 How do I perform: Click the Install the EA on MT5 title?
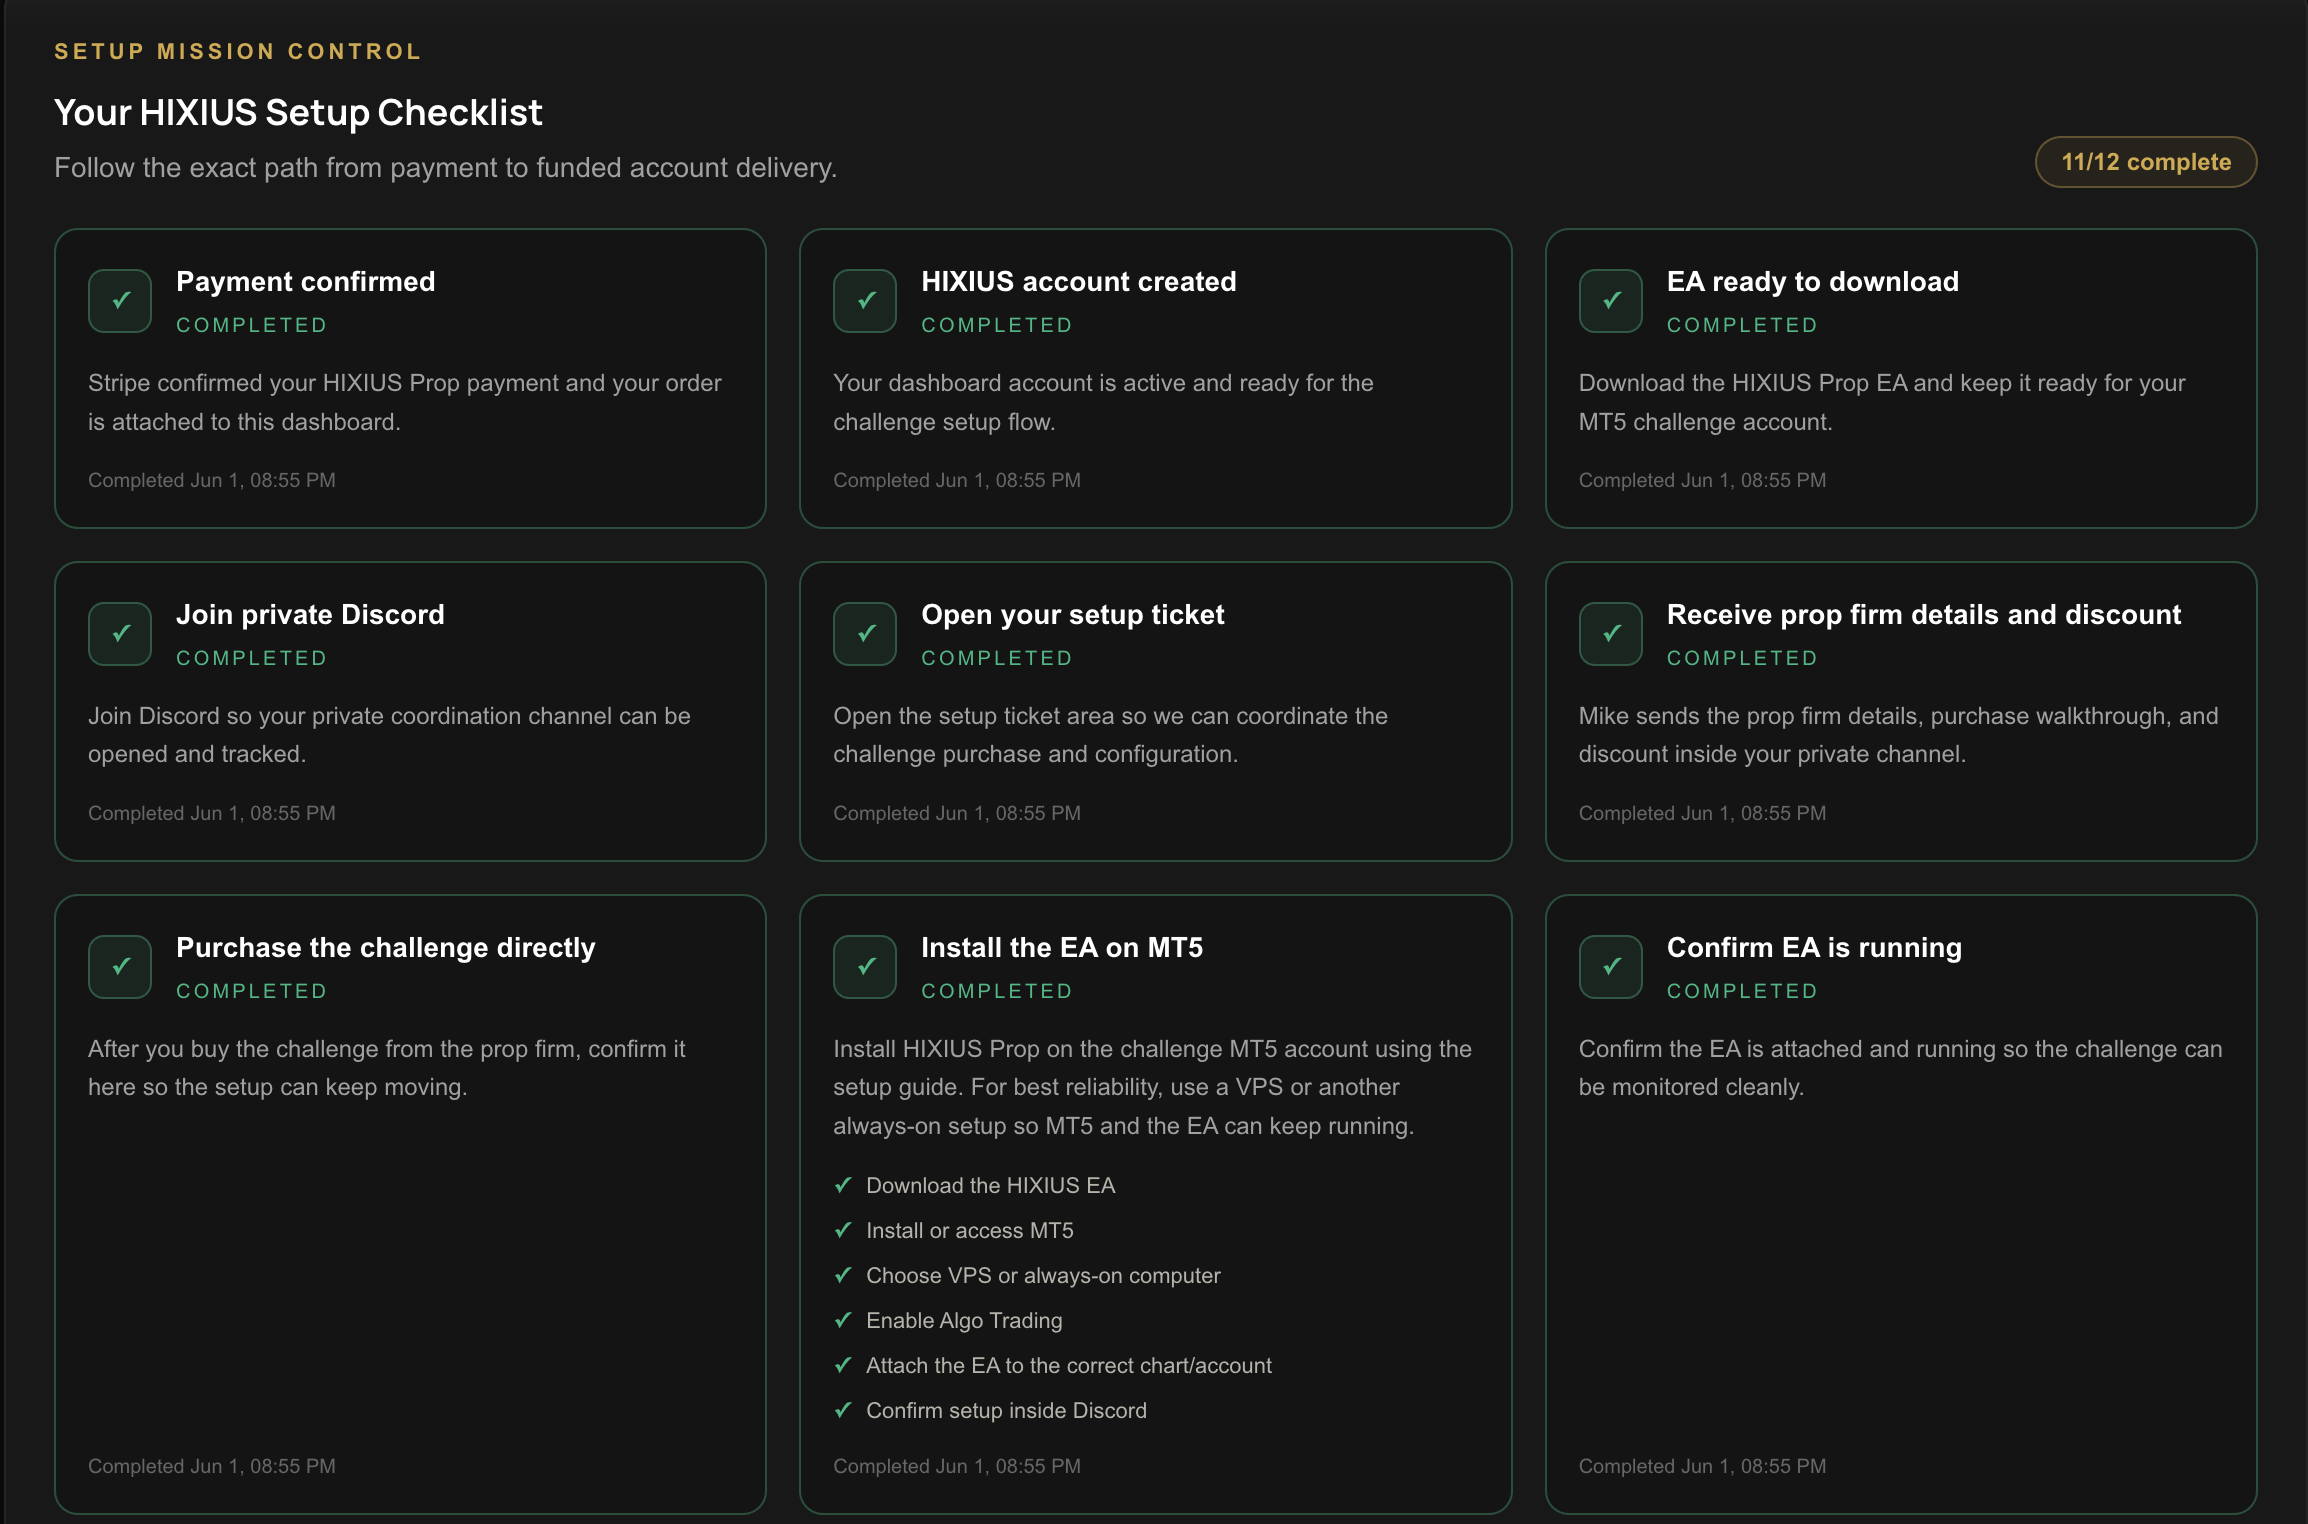[x=1062, y=947]
